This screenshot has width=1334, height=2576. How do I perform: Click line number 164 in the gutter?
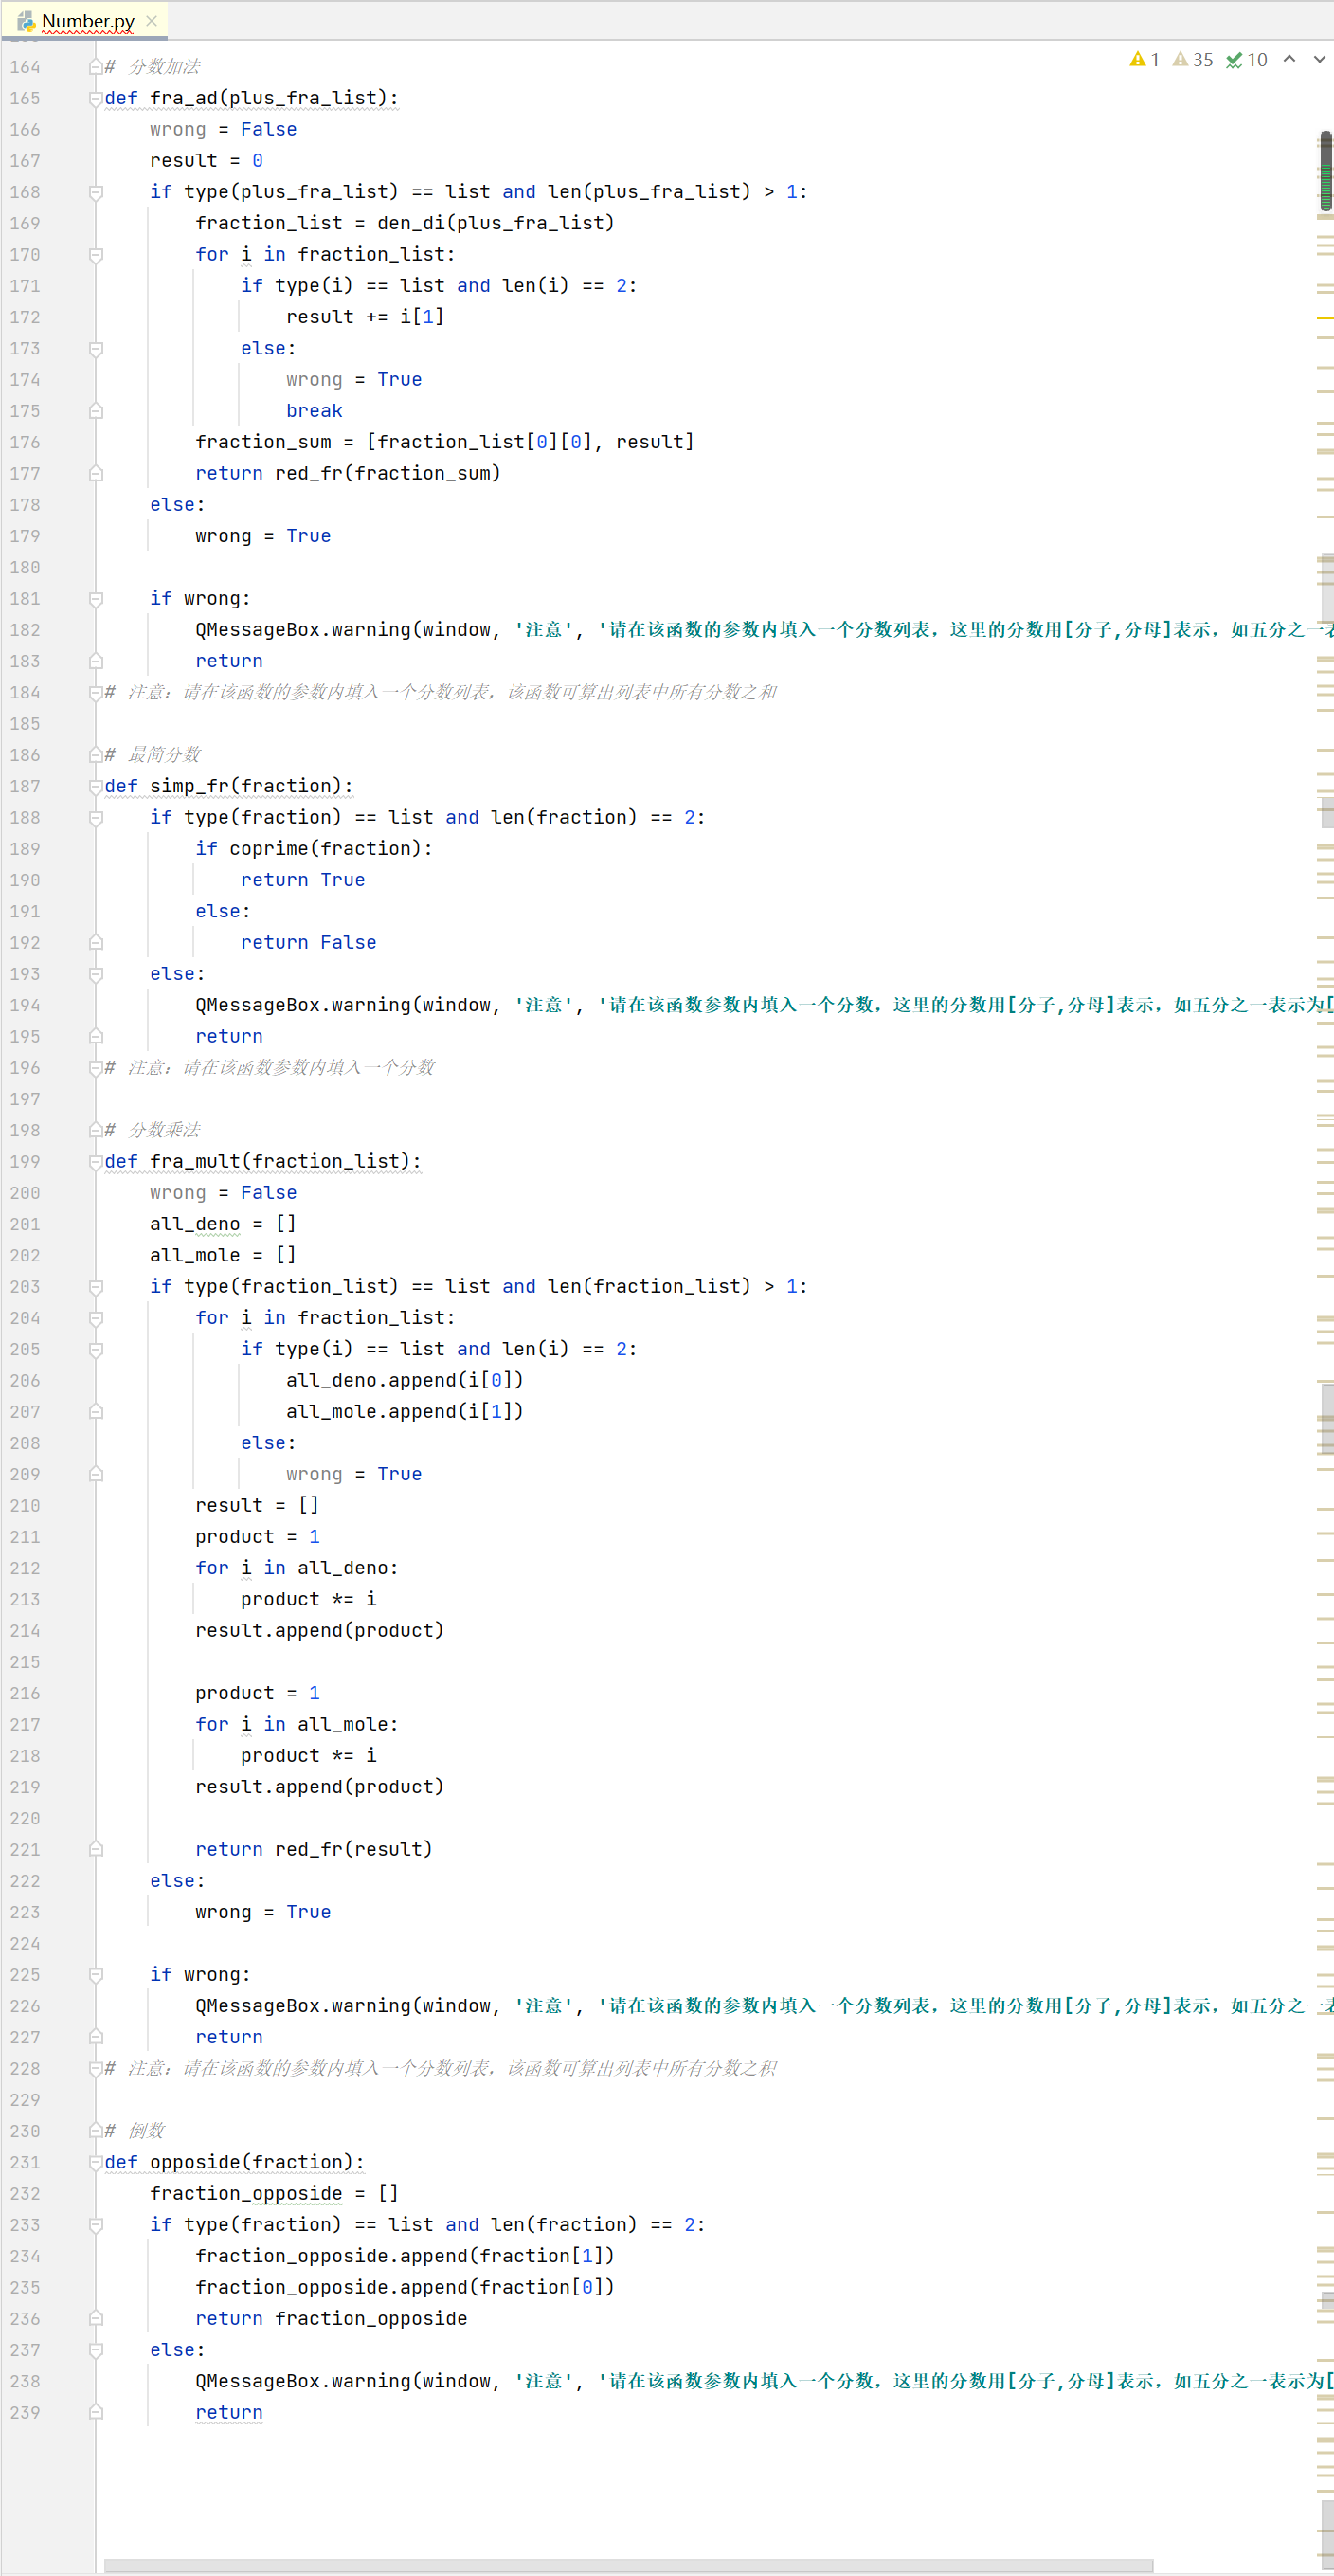tap(25, 67)
